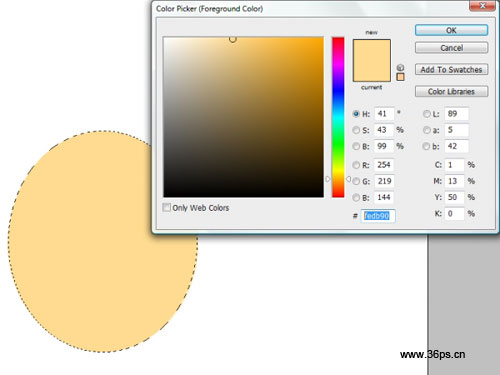Cancel the Color Picker dialog
This screenshot has height=375, width=500.
click(451, 48)
